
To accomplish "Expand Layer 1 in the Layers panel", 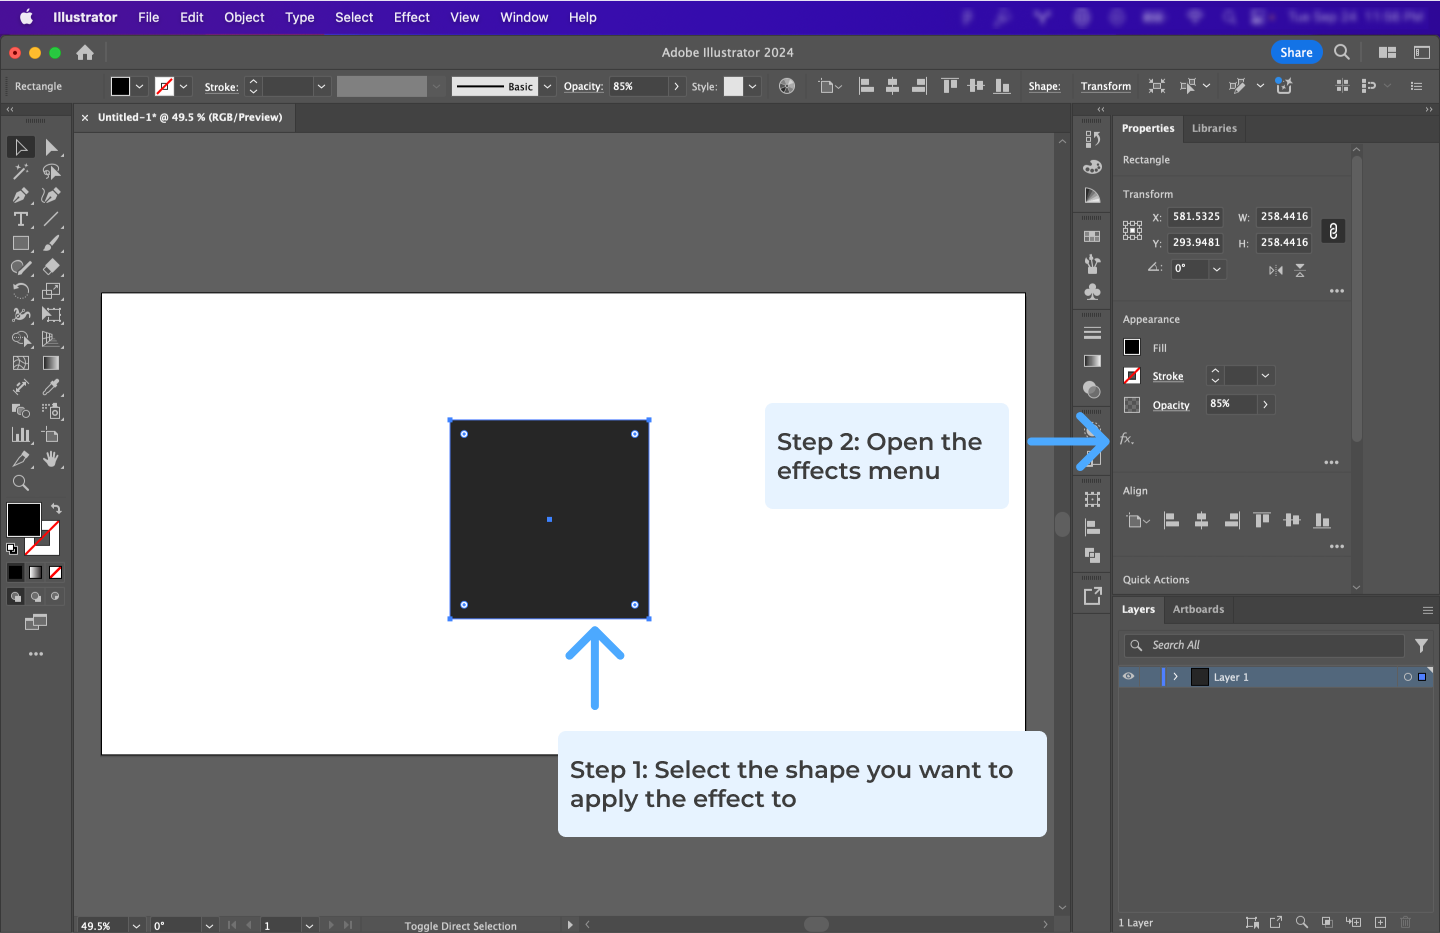I will pos(1176,677).
